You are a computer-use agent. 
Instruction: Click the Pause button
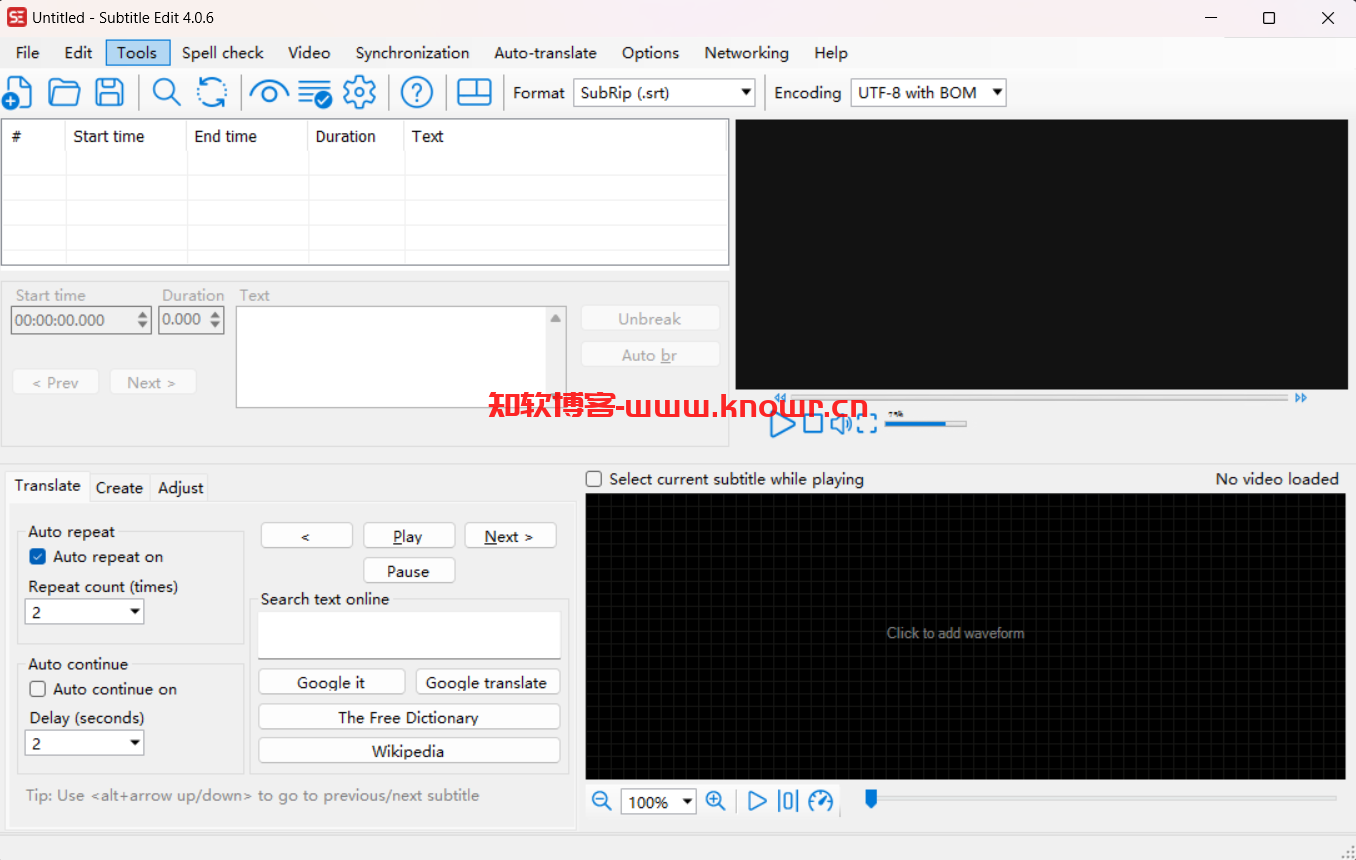409,571
